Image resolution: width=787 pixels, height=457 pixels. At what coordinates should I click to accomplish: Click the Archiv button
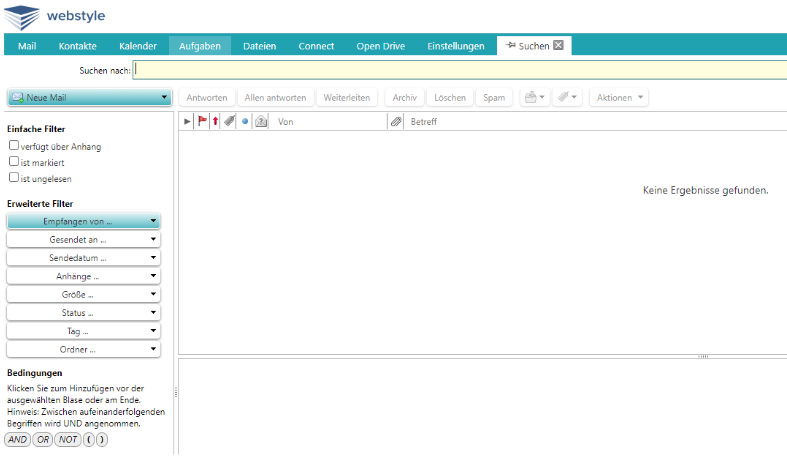[x=405, y=97]
